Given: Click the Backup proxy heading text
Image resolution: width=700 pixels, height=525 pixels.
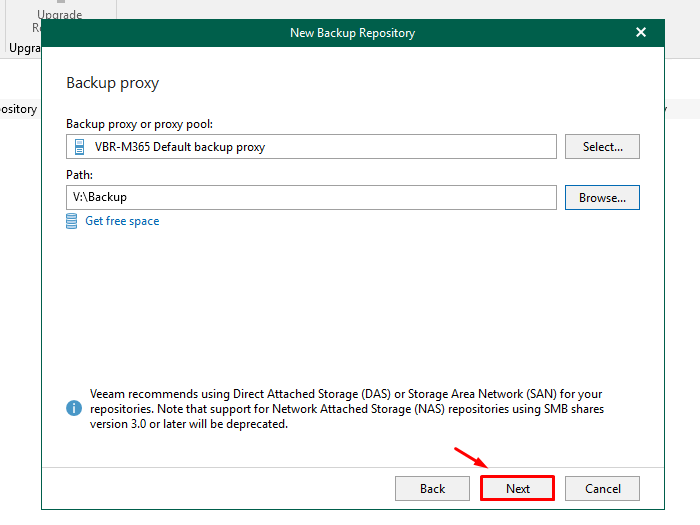Looking at the screenshot, I should pyautogui.click(x=112, y=83).
